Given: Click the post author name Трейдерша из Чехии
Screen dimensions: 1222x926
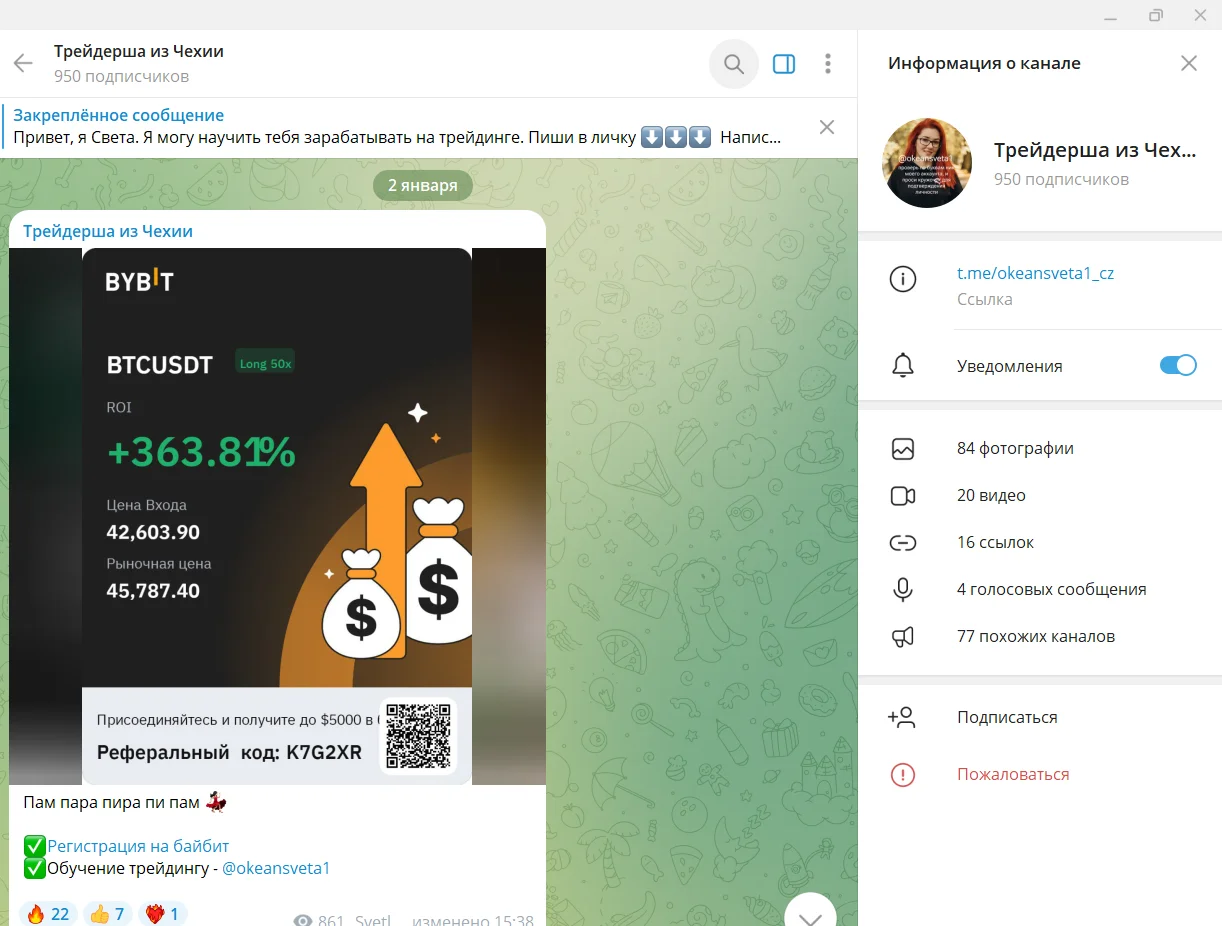Looking at the screenshot, I should click(x=108, y=231).
